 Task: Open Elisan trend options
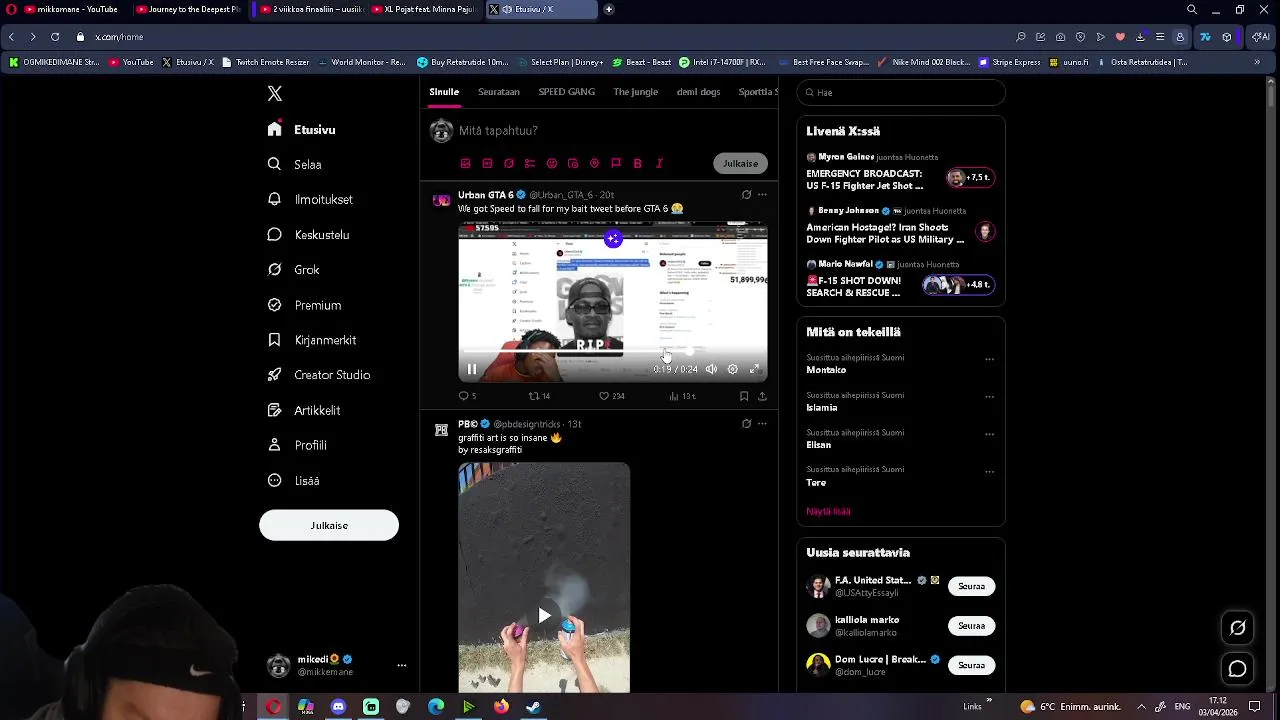point(989,434)
